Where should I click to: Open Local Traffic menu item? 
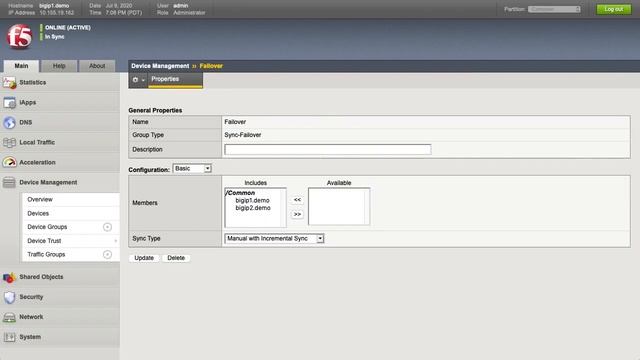point(37,142)
